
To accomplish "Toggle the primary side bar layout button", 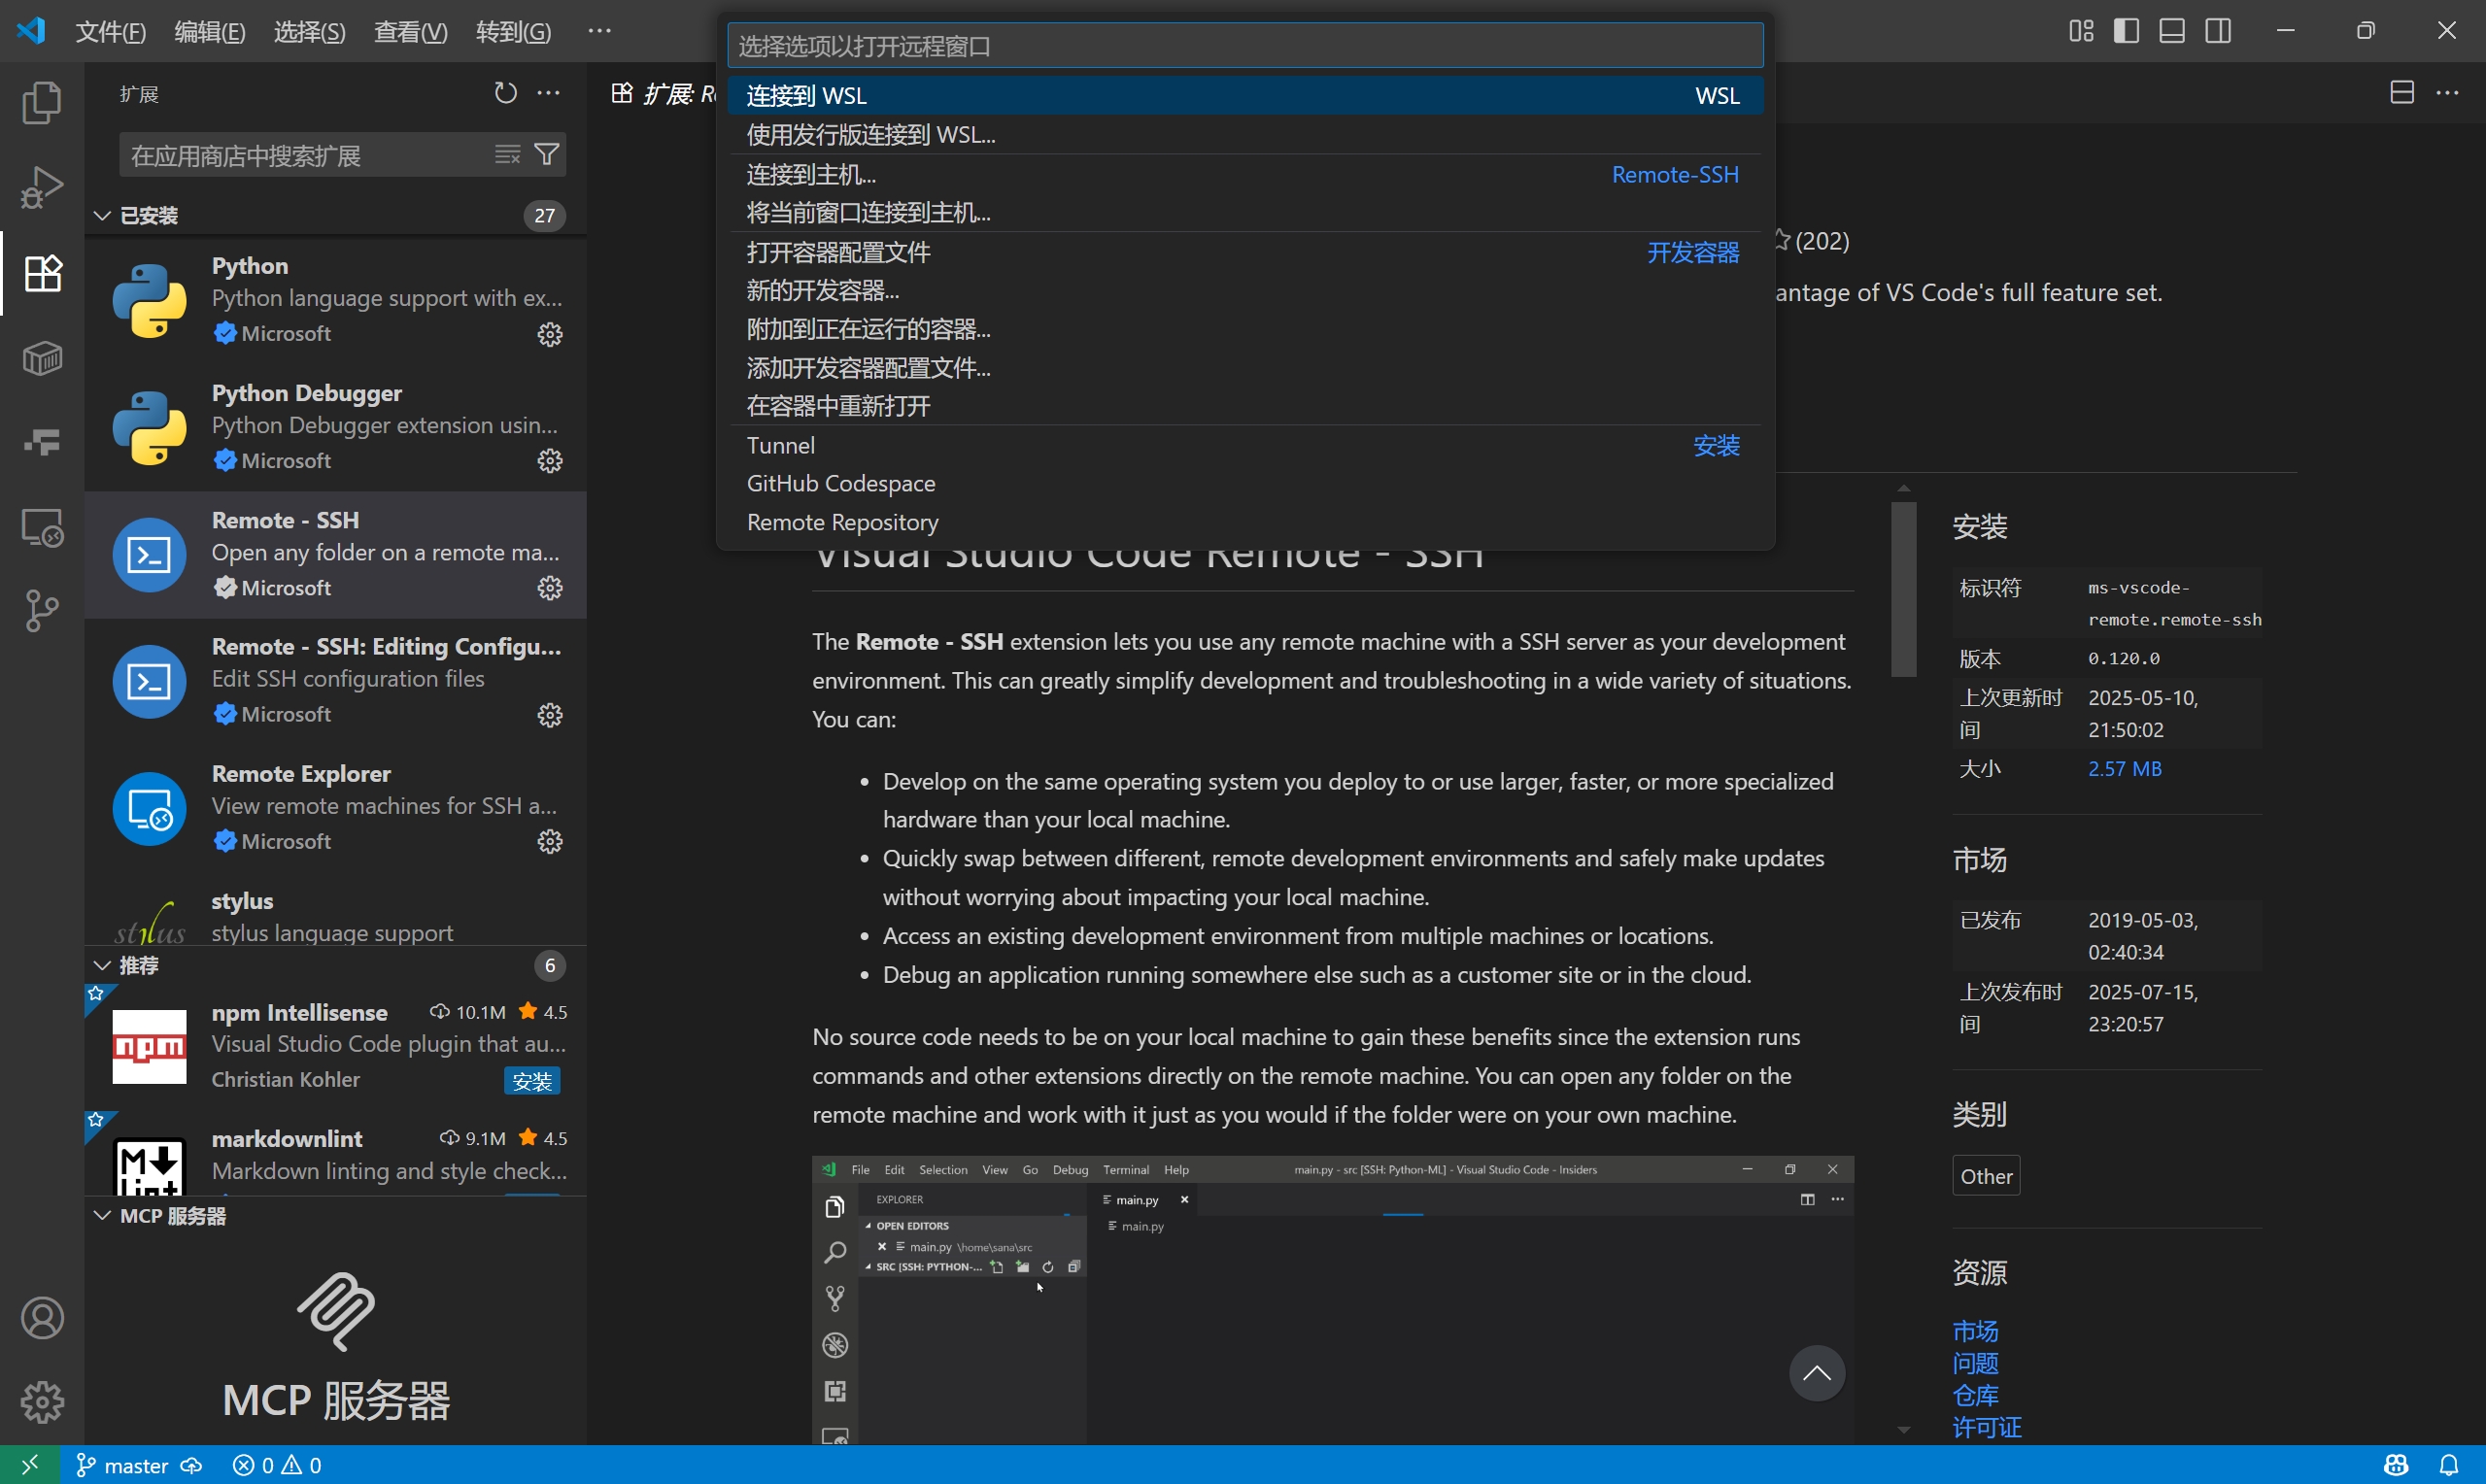I will tap(2126, 31).
